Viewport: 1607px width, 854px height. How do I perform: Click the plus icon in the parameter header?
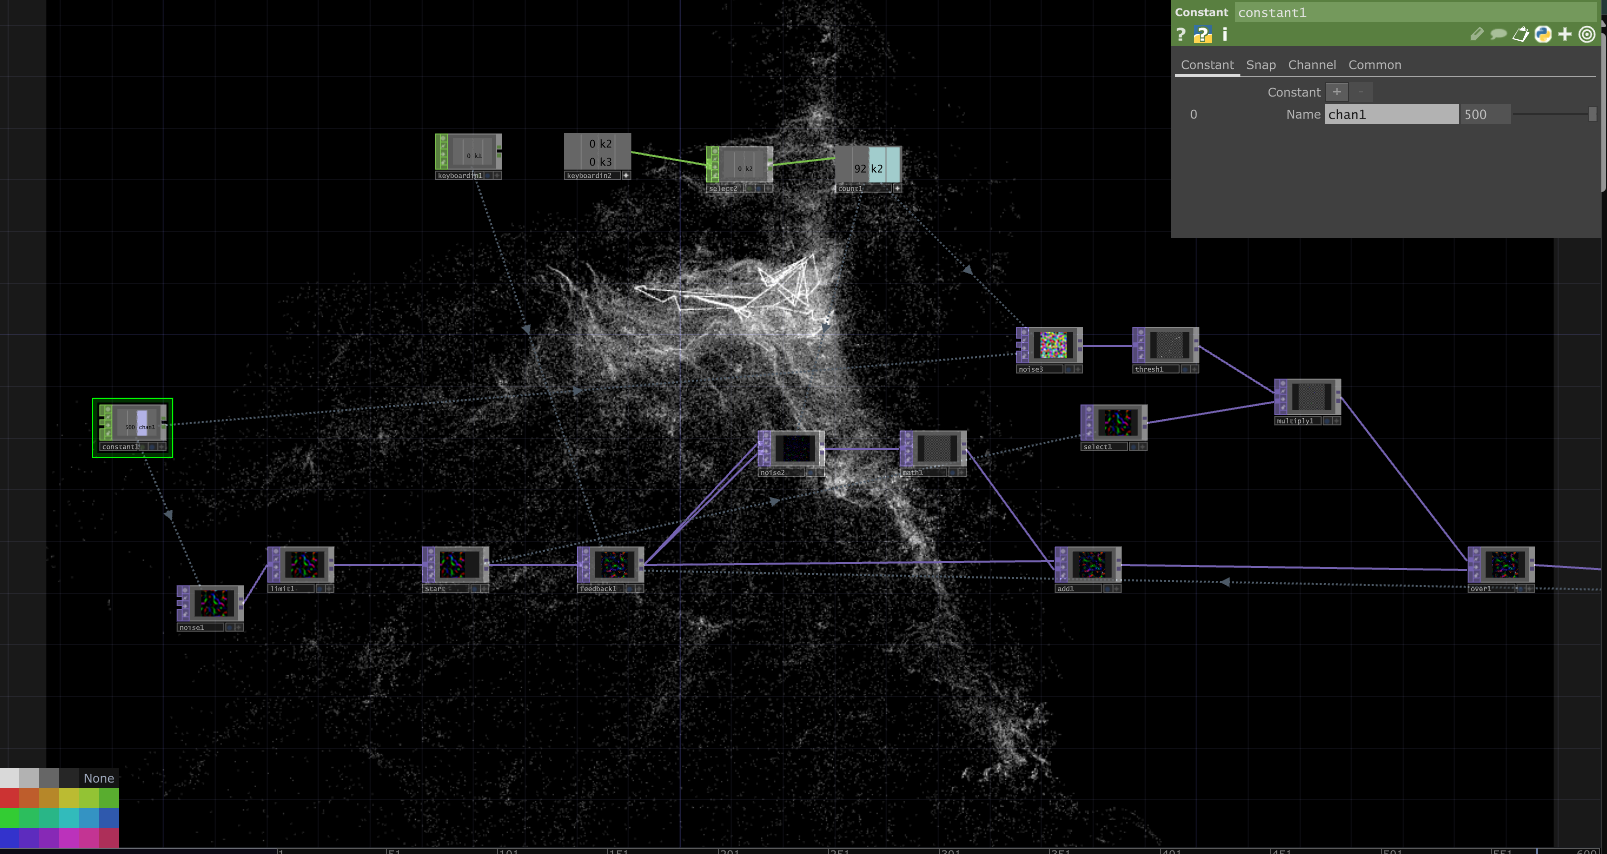coord(1565,34)
